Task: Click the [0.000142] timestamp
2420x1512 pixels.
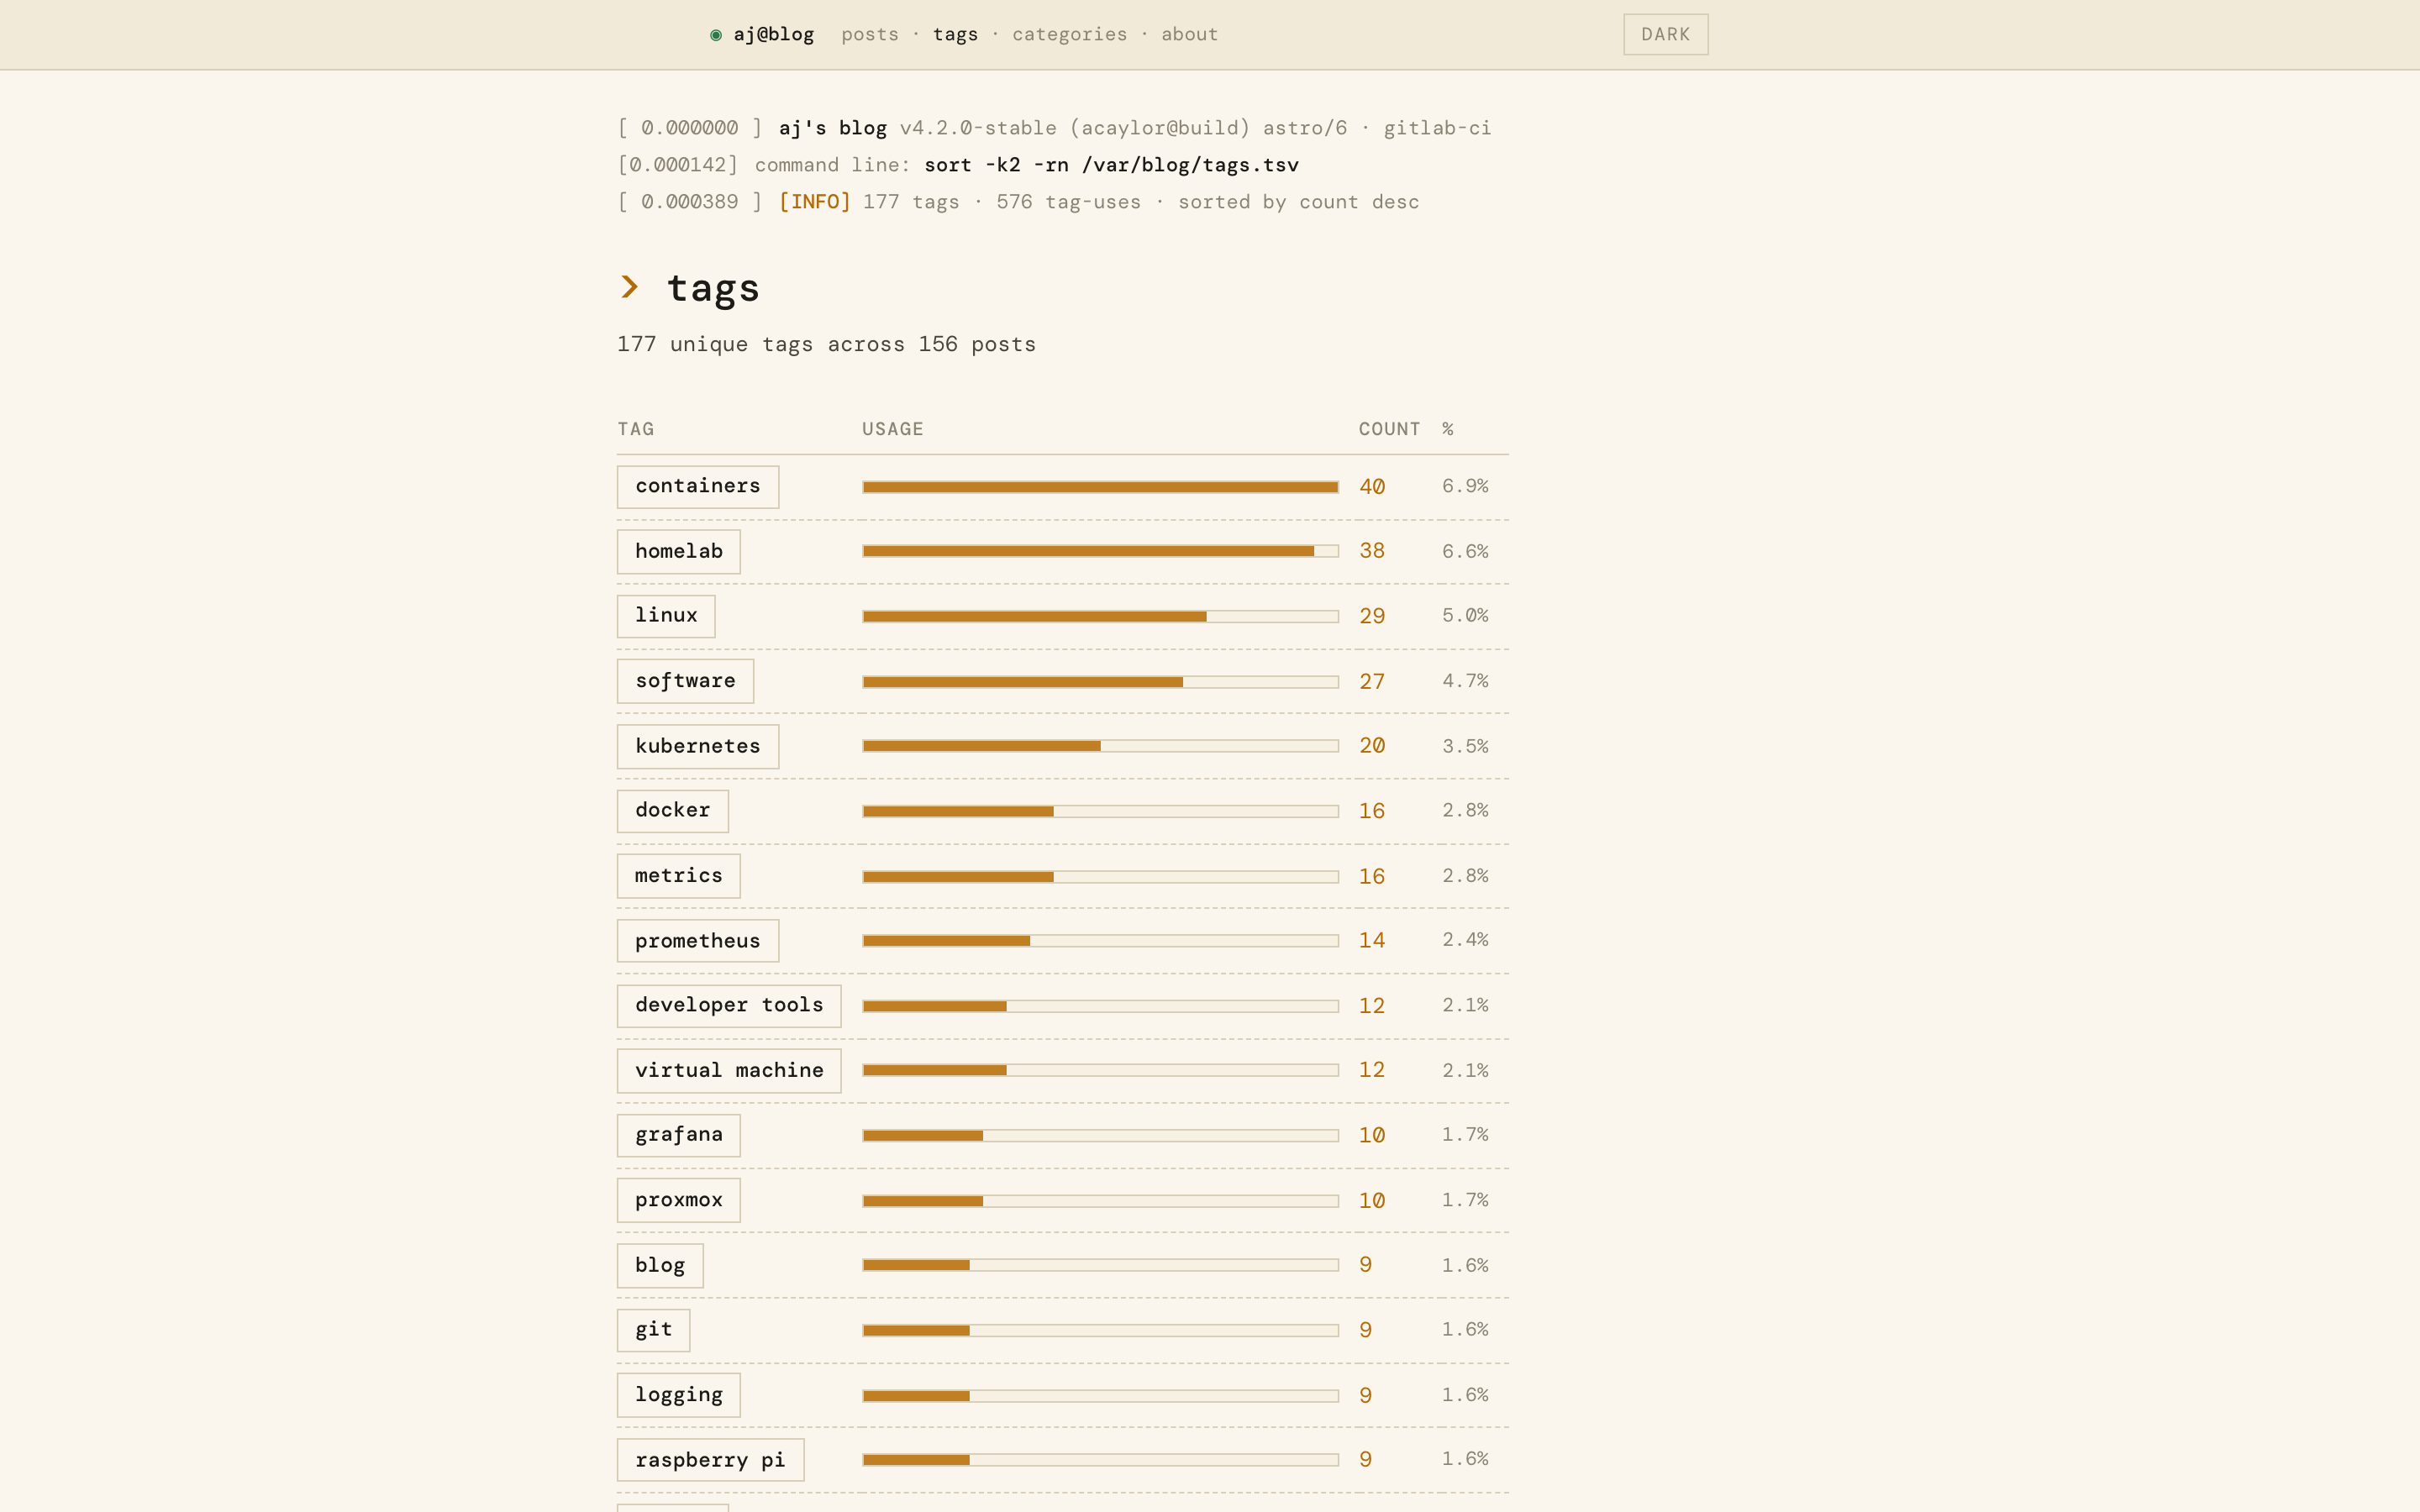Action: tap(677, 165)
